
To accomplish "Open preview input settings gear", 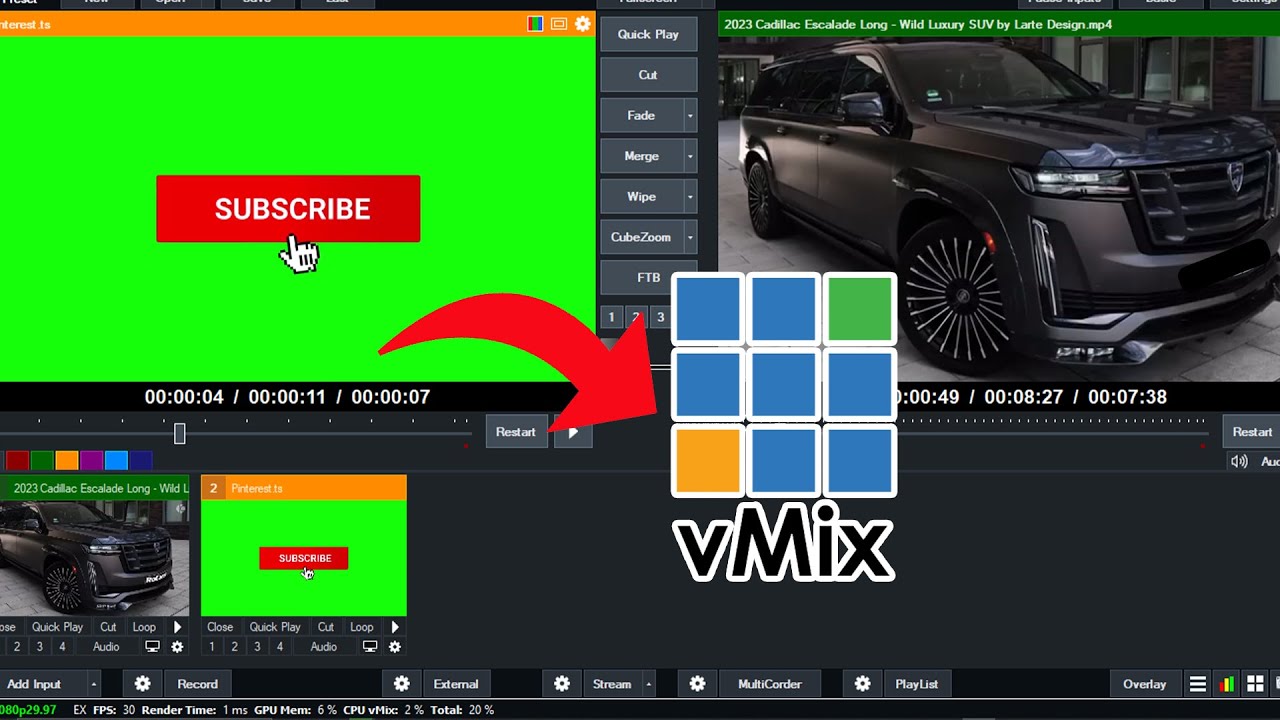I will tap(583, 24).
